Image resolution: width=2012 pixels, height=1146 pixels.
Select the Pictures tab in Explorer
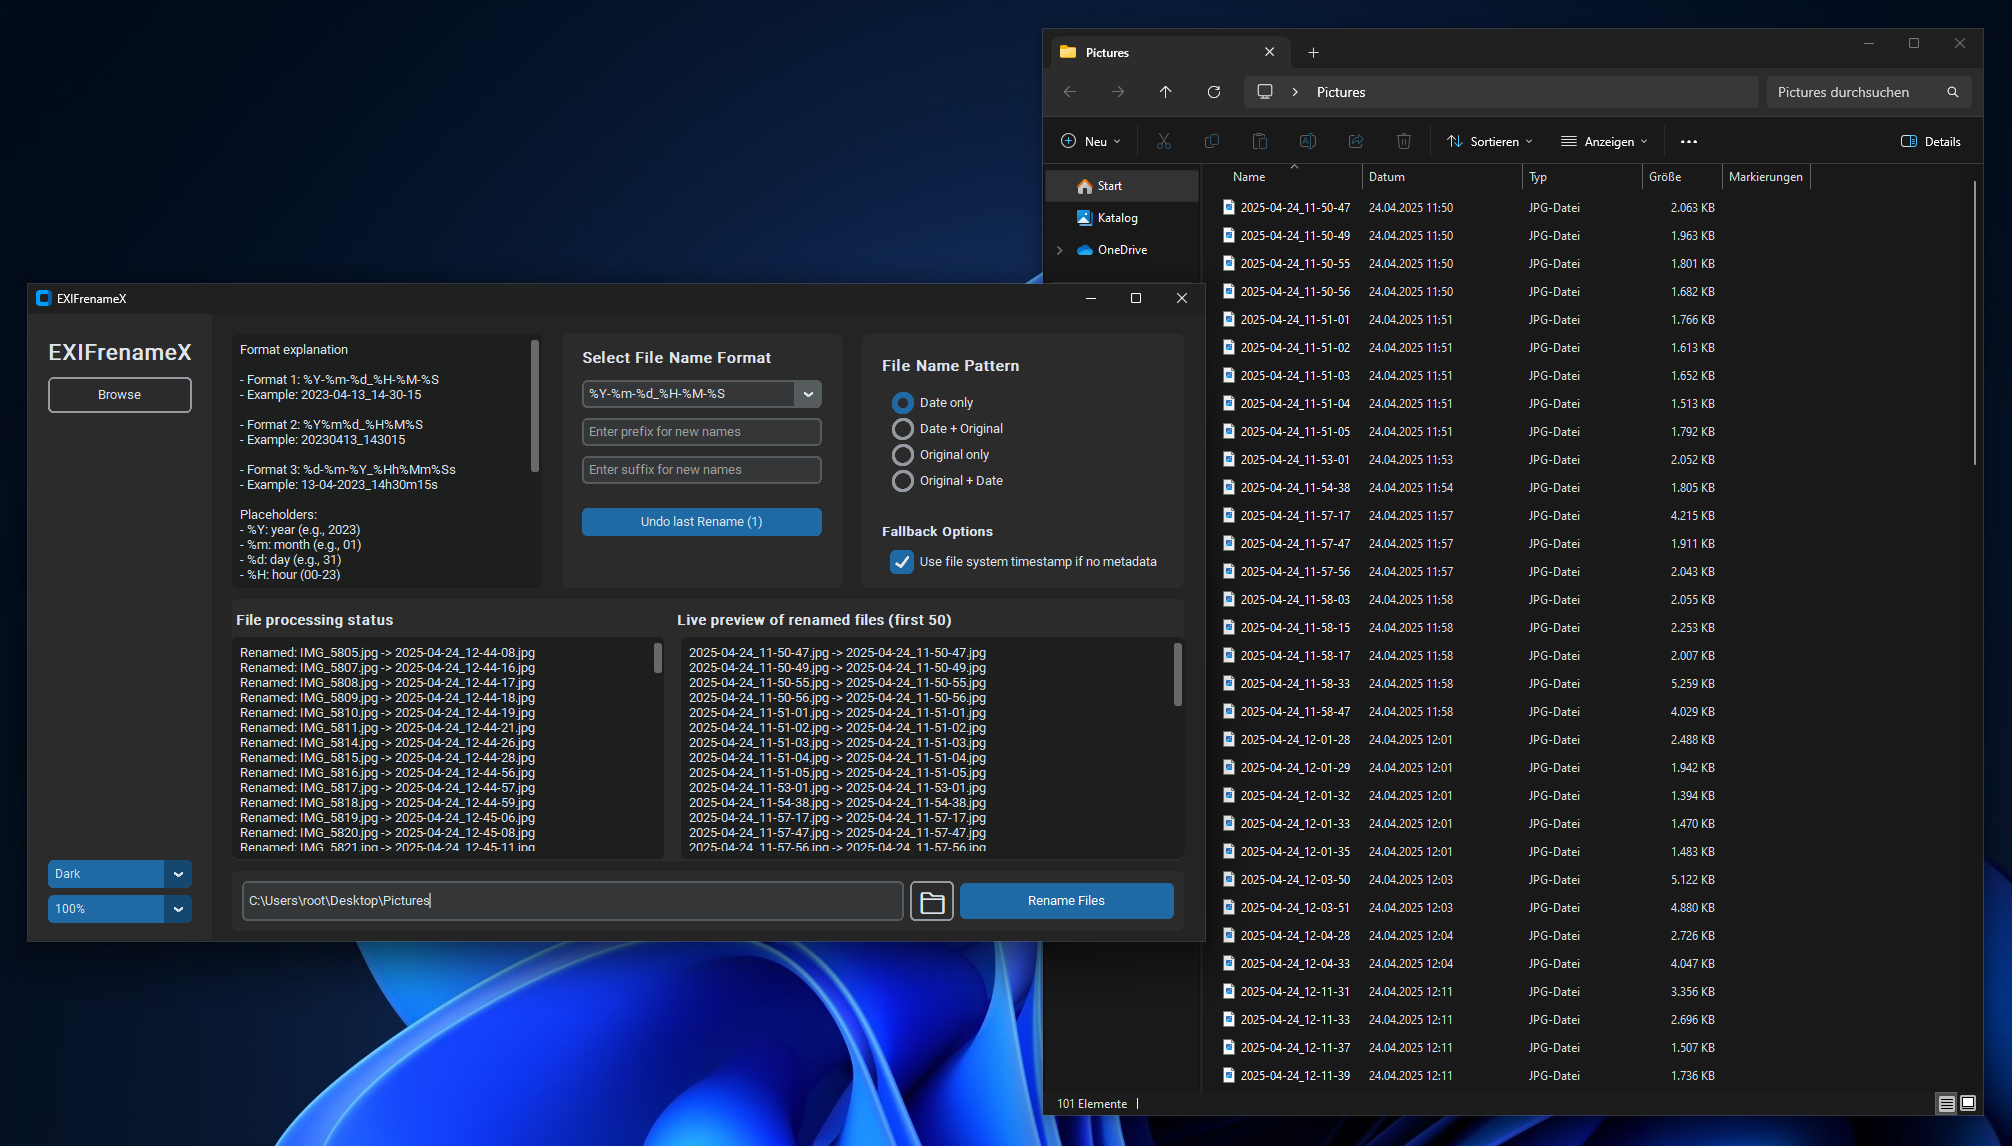[x=1170, y=52]
